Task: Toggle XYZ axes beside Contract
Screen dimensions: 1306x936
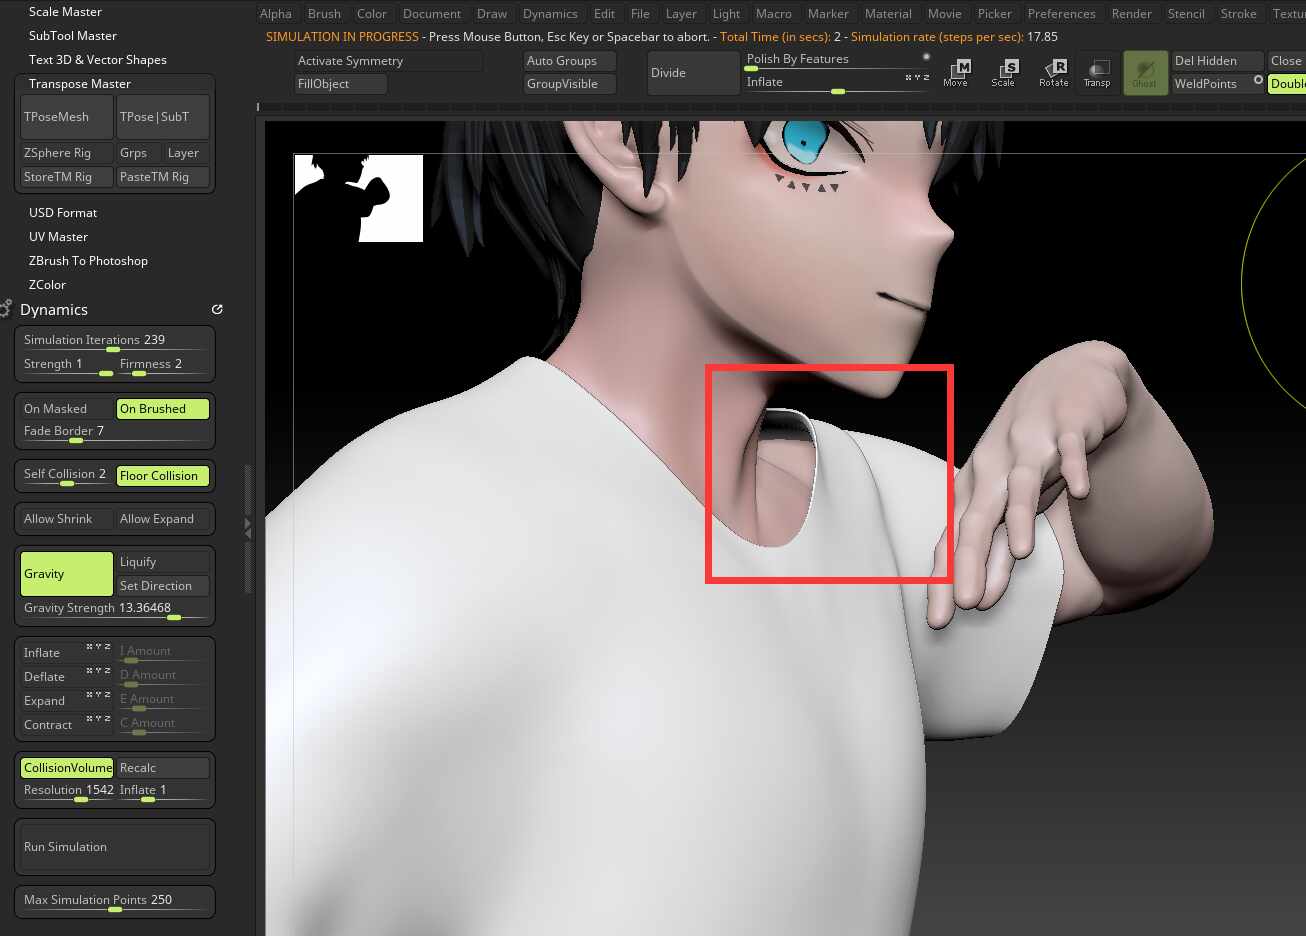Action: (x=98, y=719)
